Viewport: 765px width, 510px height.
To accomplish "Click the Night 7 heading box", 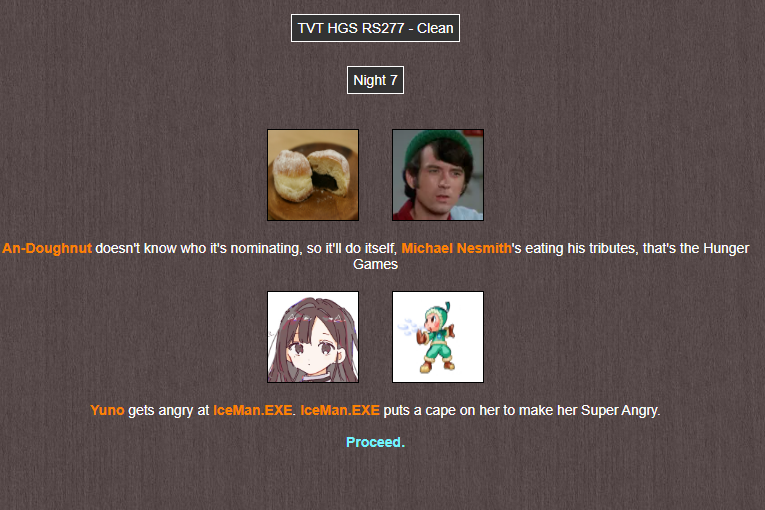I will pos(375,80).
